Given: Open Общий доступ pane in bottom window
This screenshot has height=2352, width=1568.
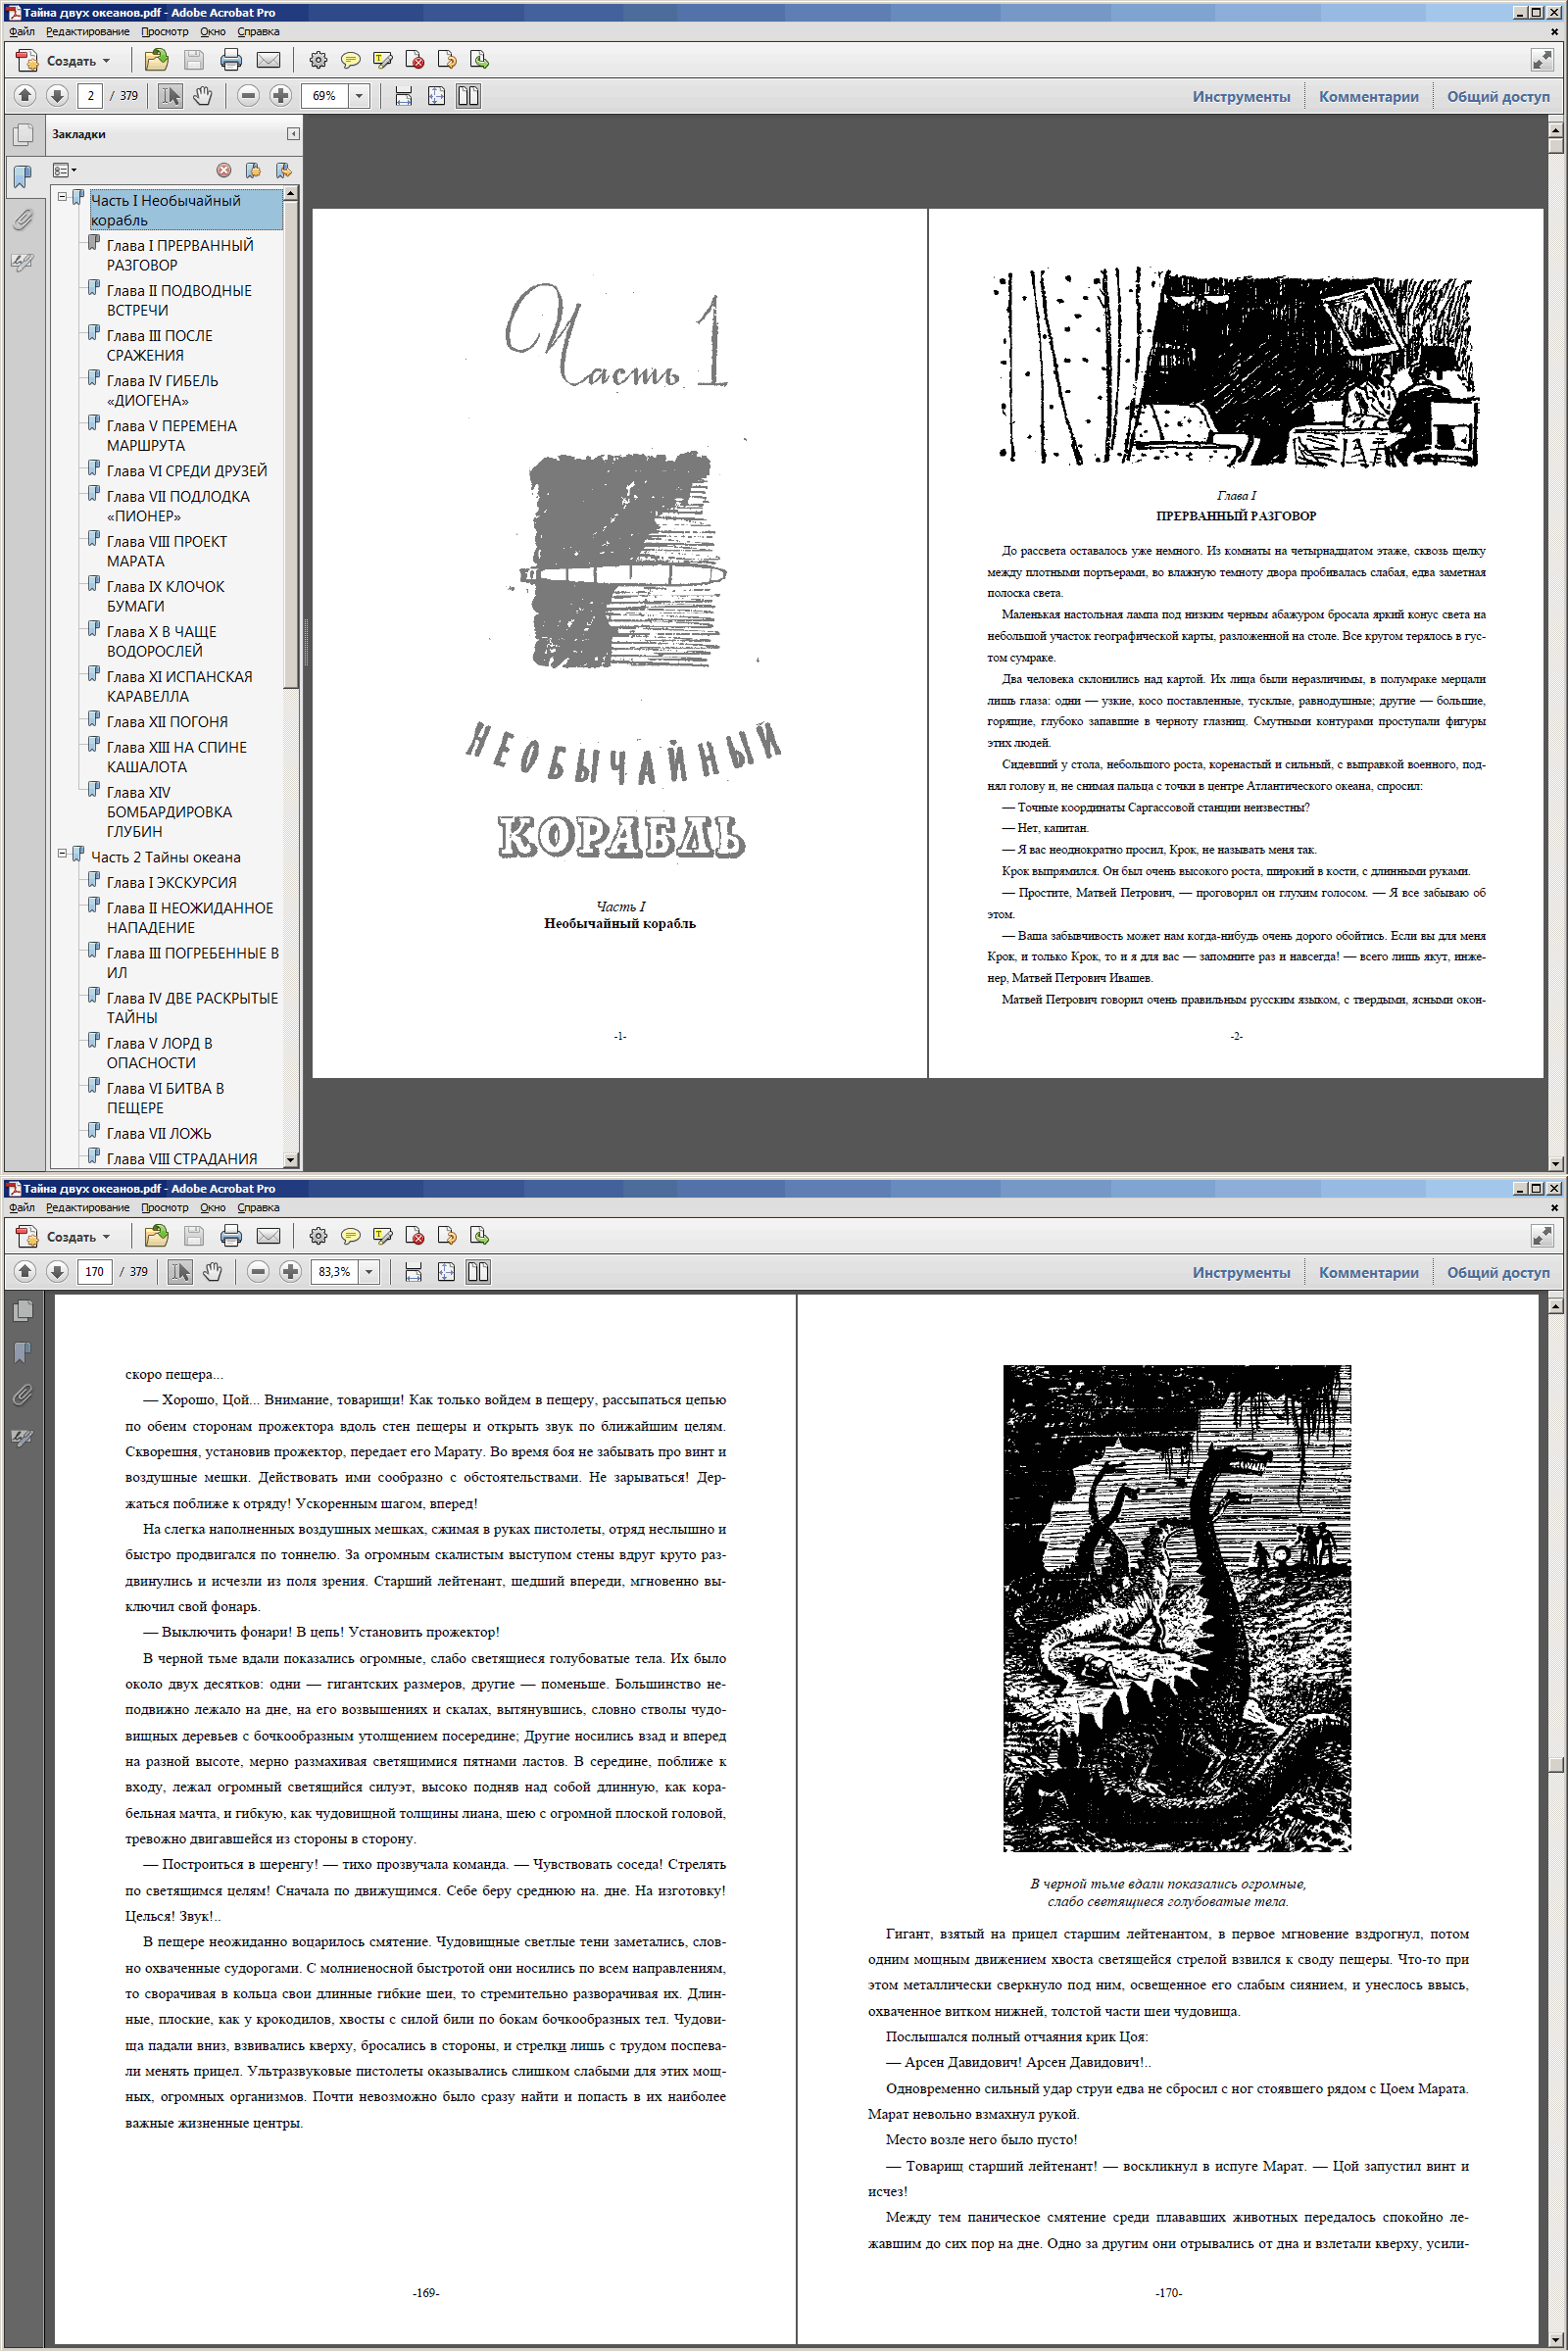Looking at the screenshot, I should (x=1497, y=1272).
